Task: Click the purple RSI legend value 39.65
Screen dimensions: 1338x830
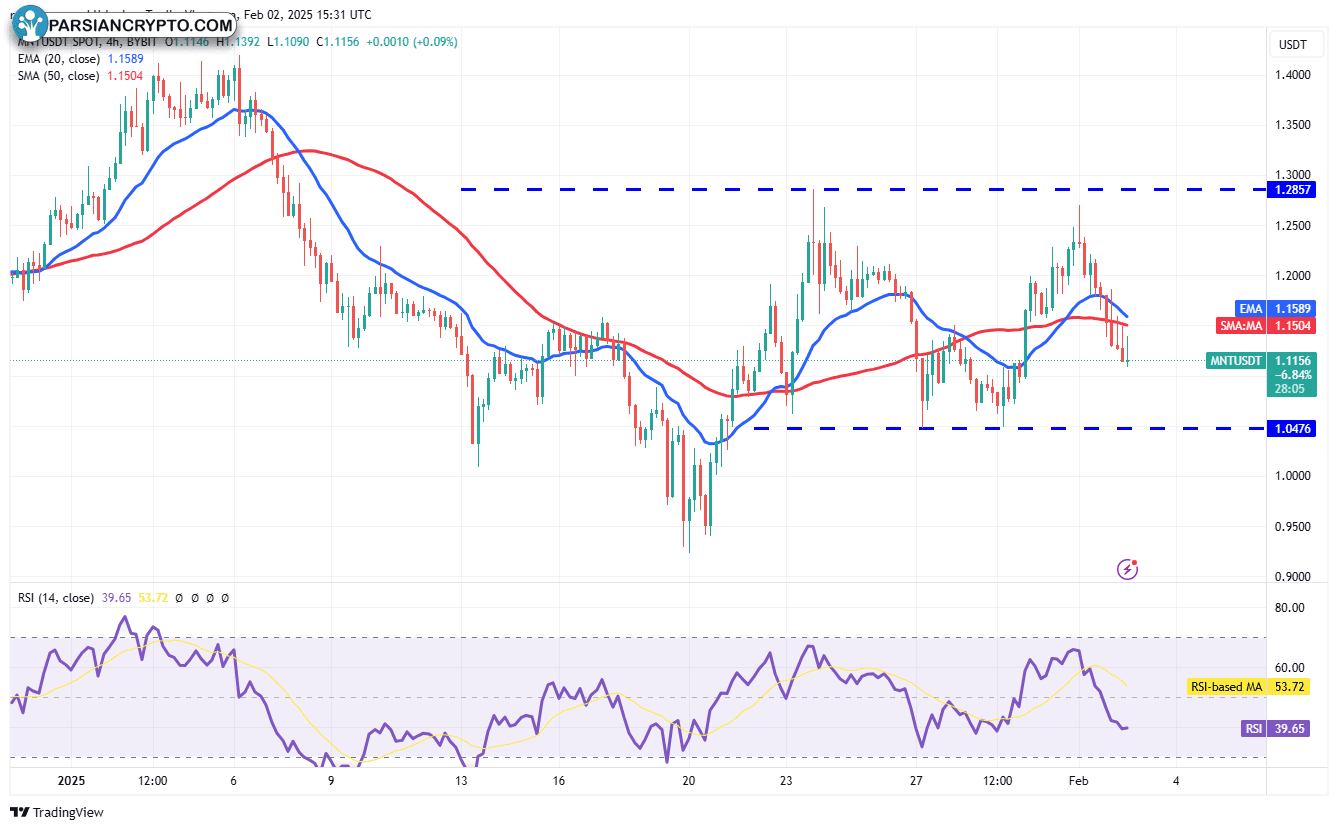Action: coord(116,597)
